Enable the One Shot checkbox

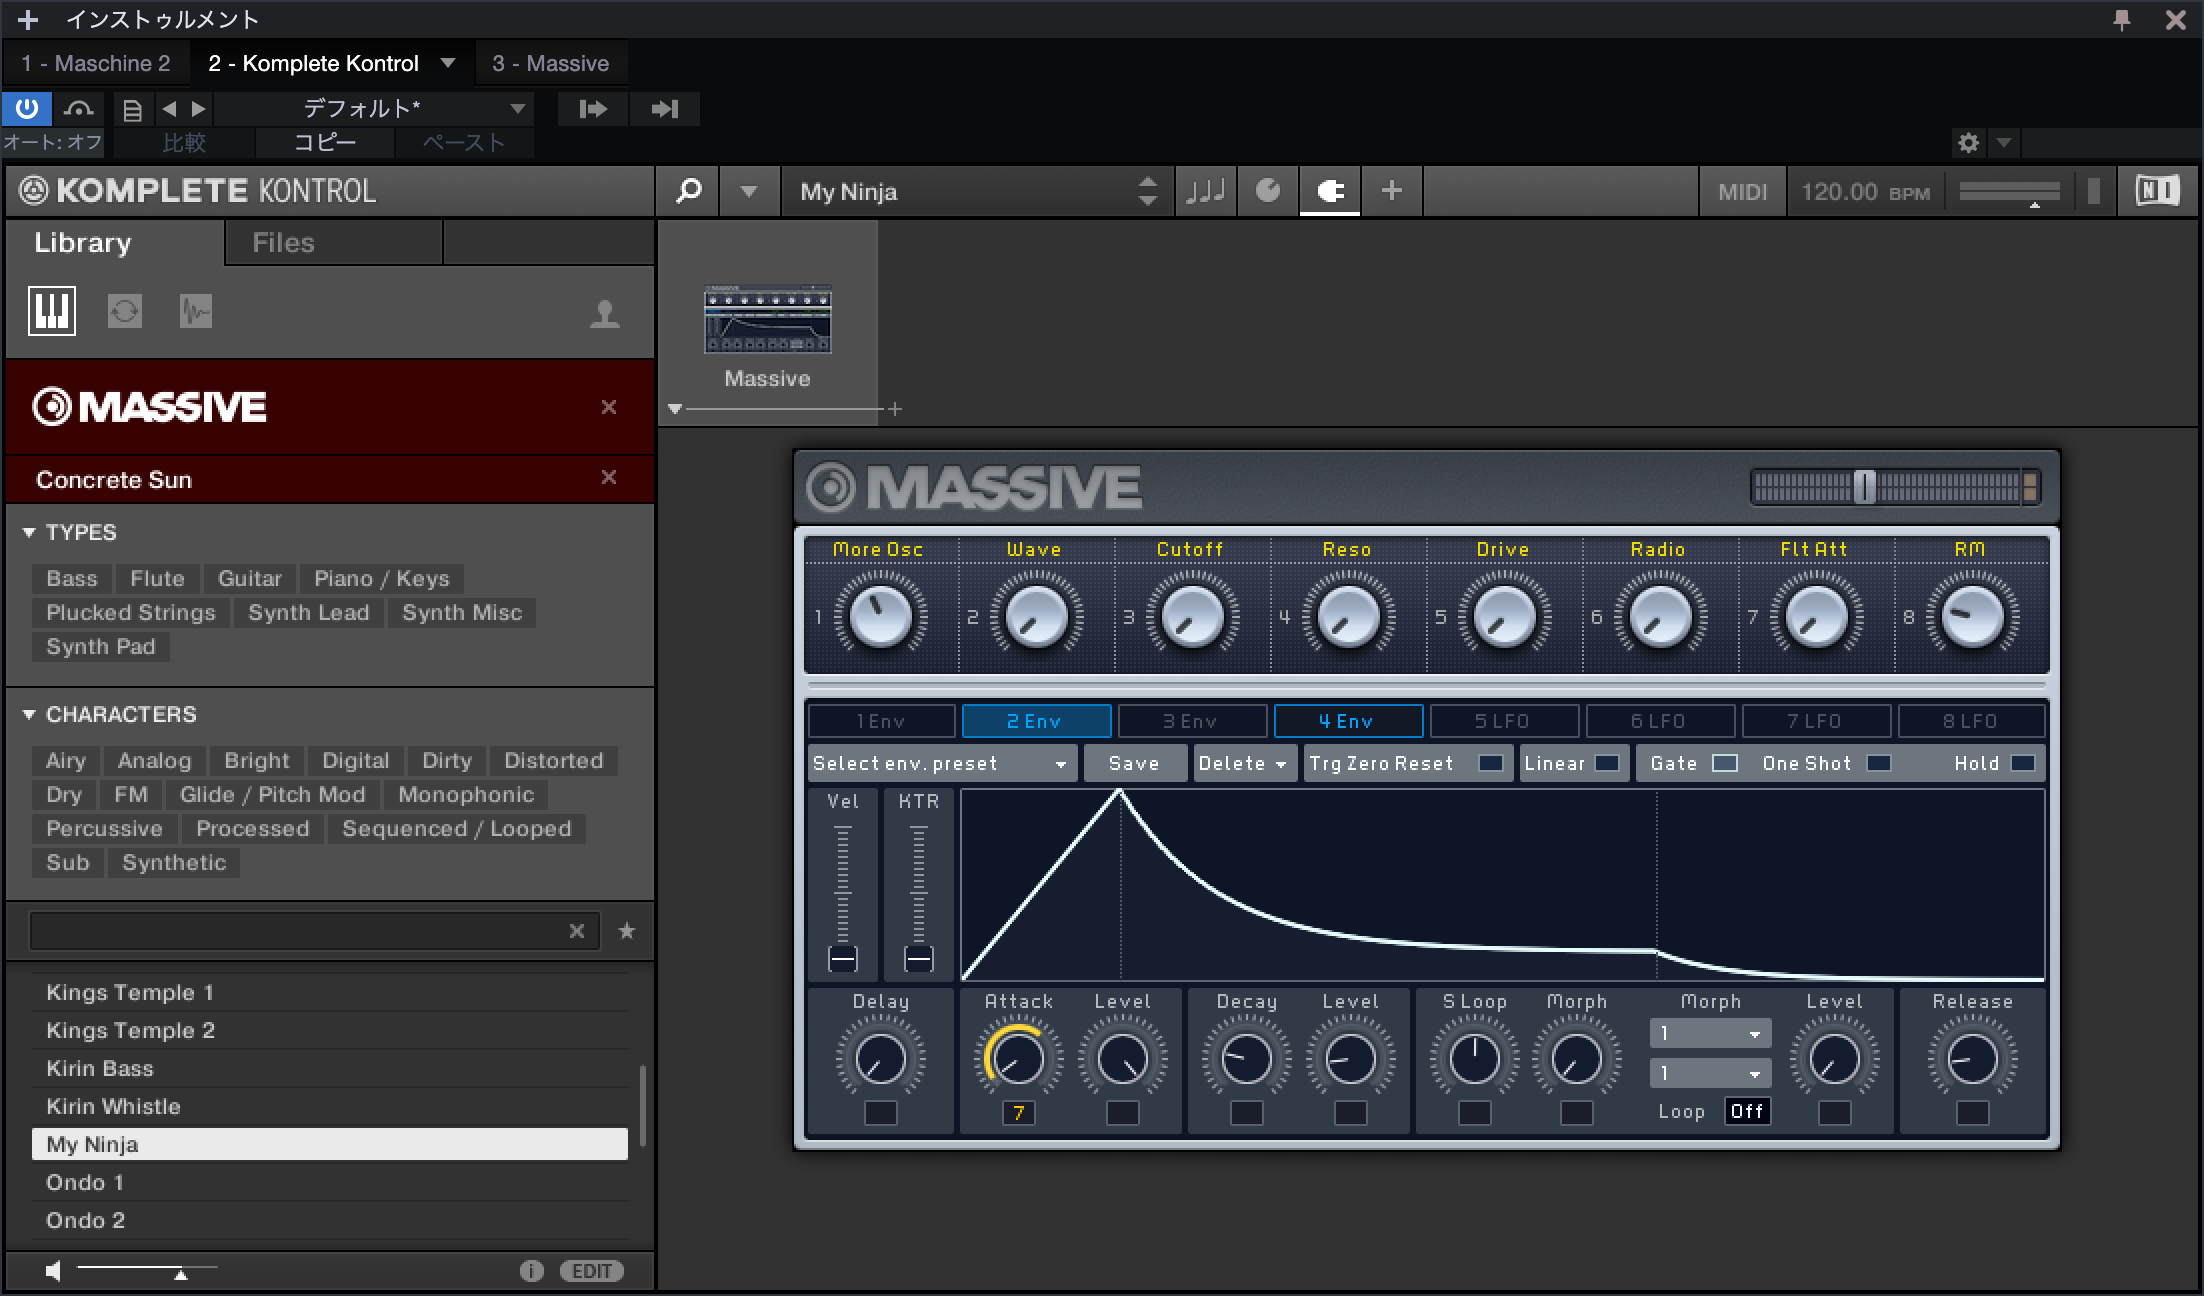coord(1879,763)
